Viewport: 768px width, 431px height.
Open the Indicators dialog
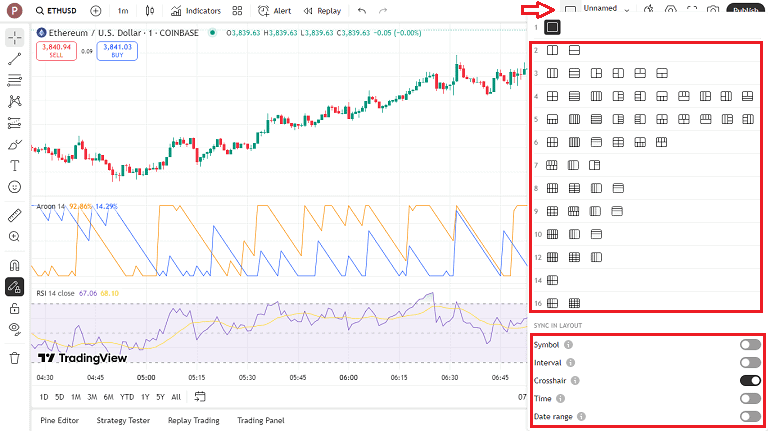pos(196,11)
